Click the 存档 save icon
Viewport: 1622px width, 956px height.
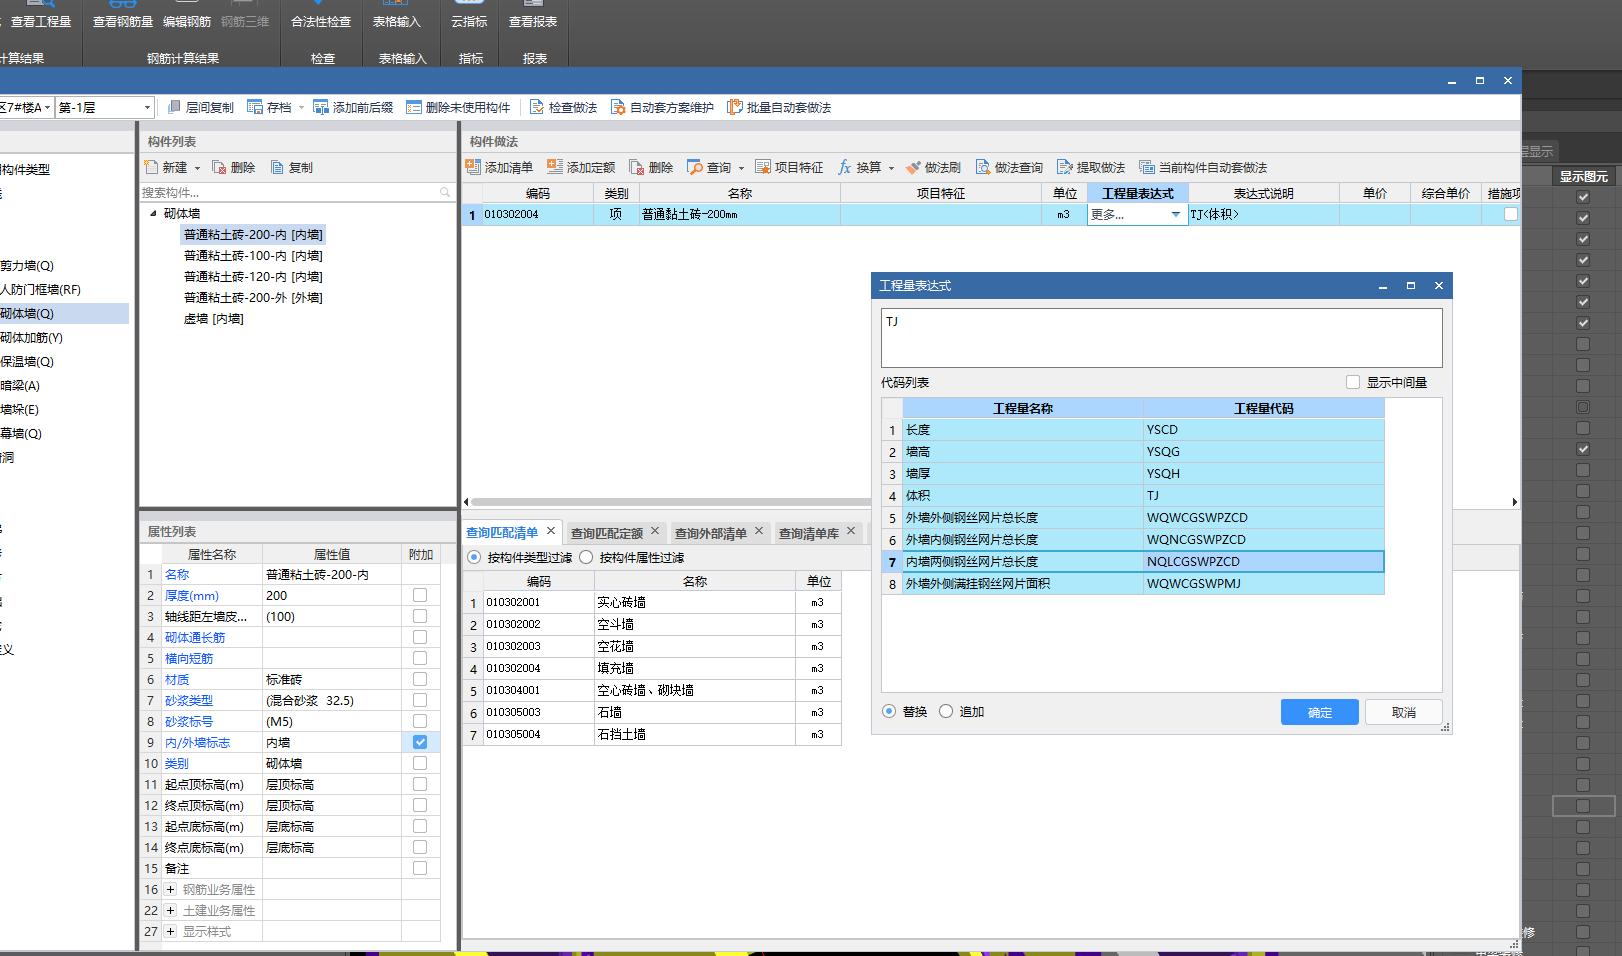click(255, 107)
